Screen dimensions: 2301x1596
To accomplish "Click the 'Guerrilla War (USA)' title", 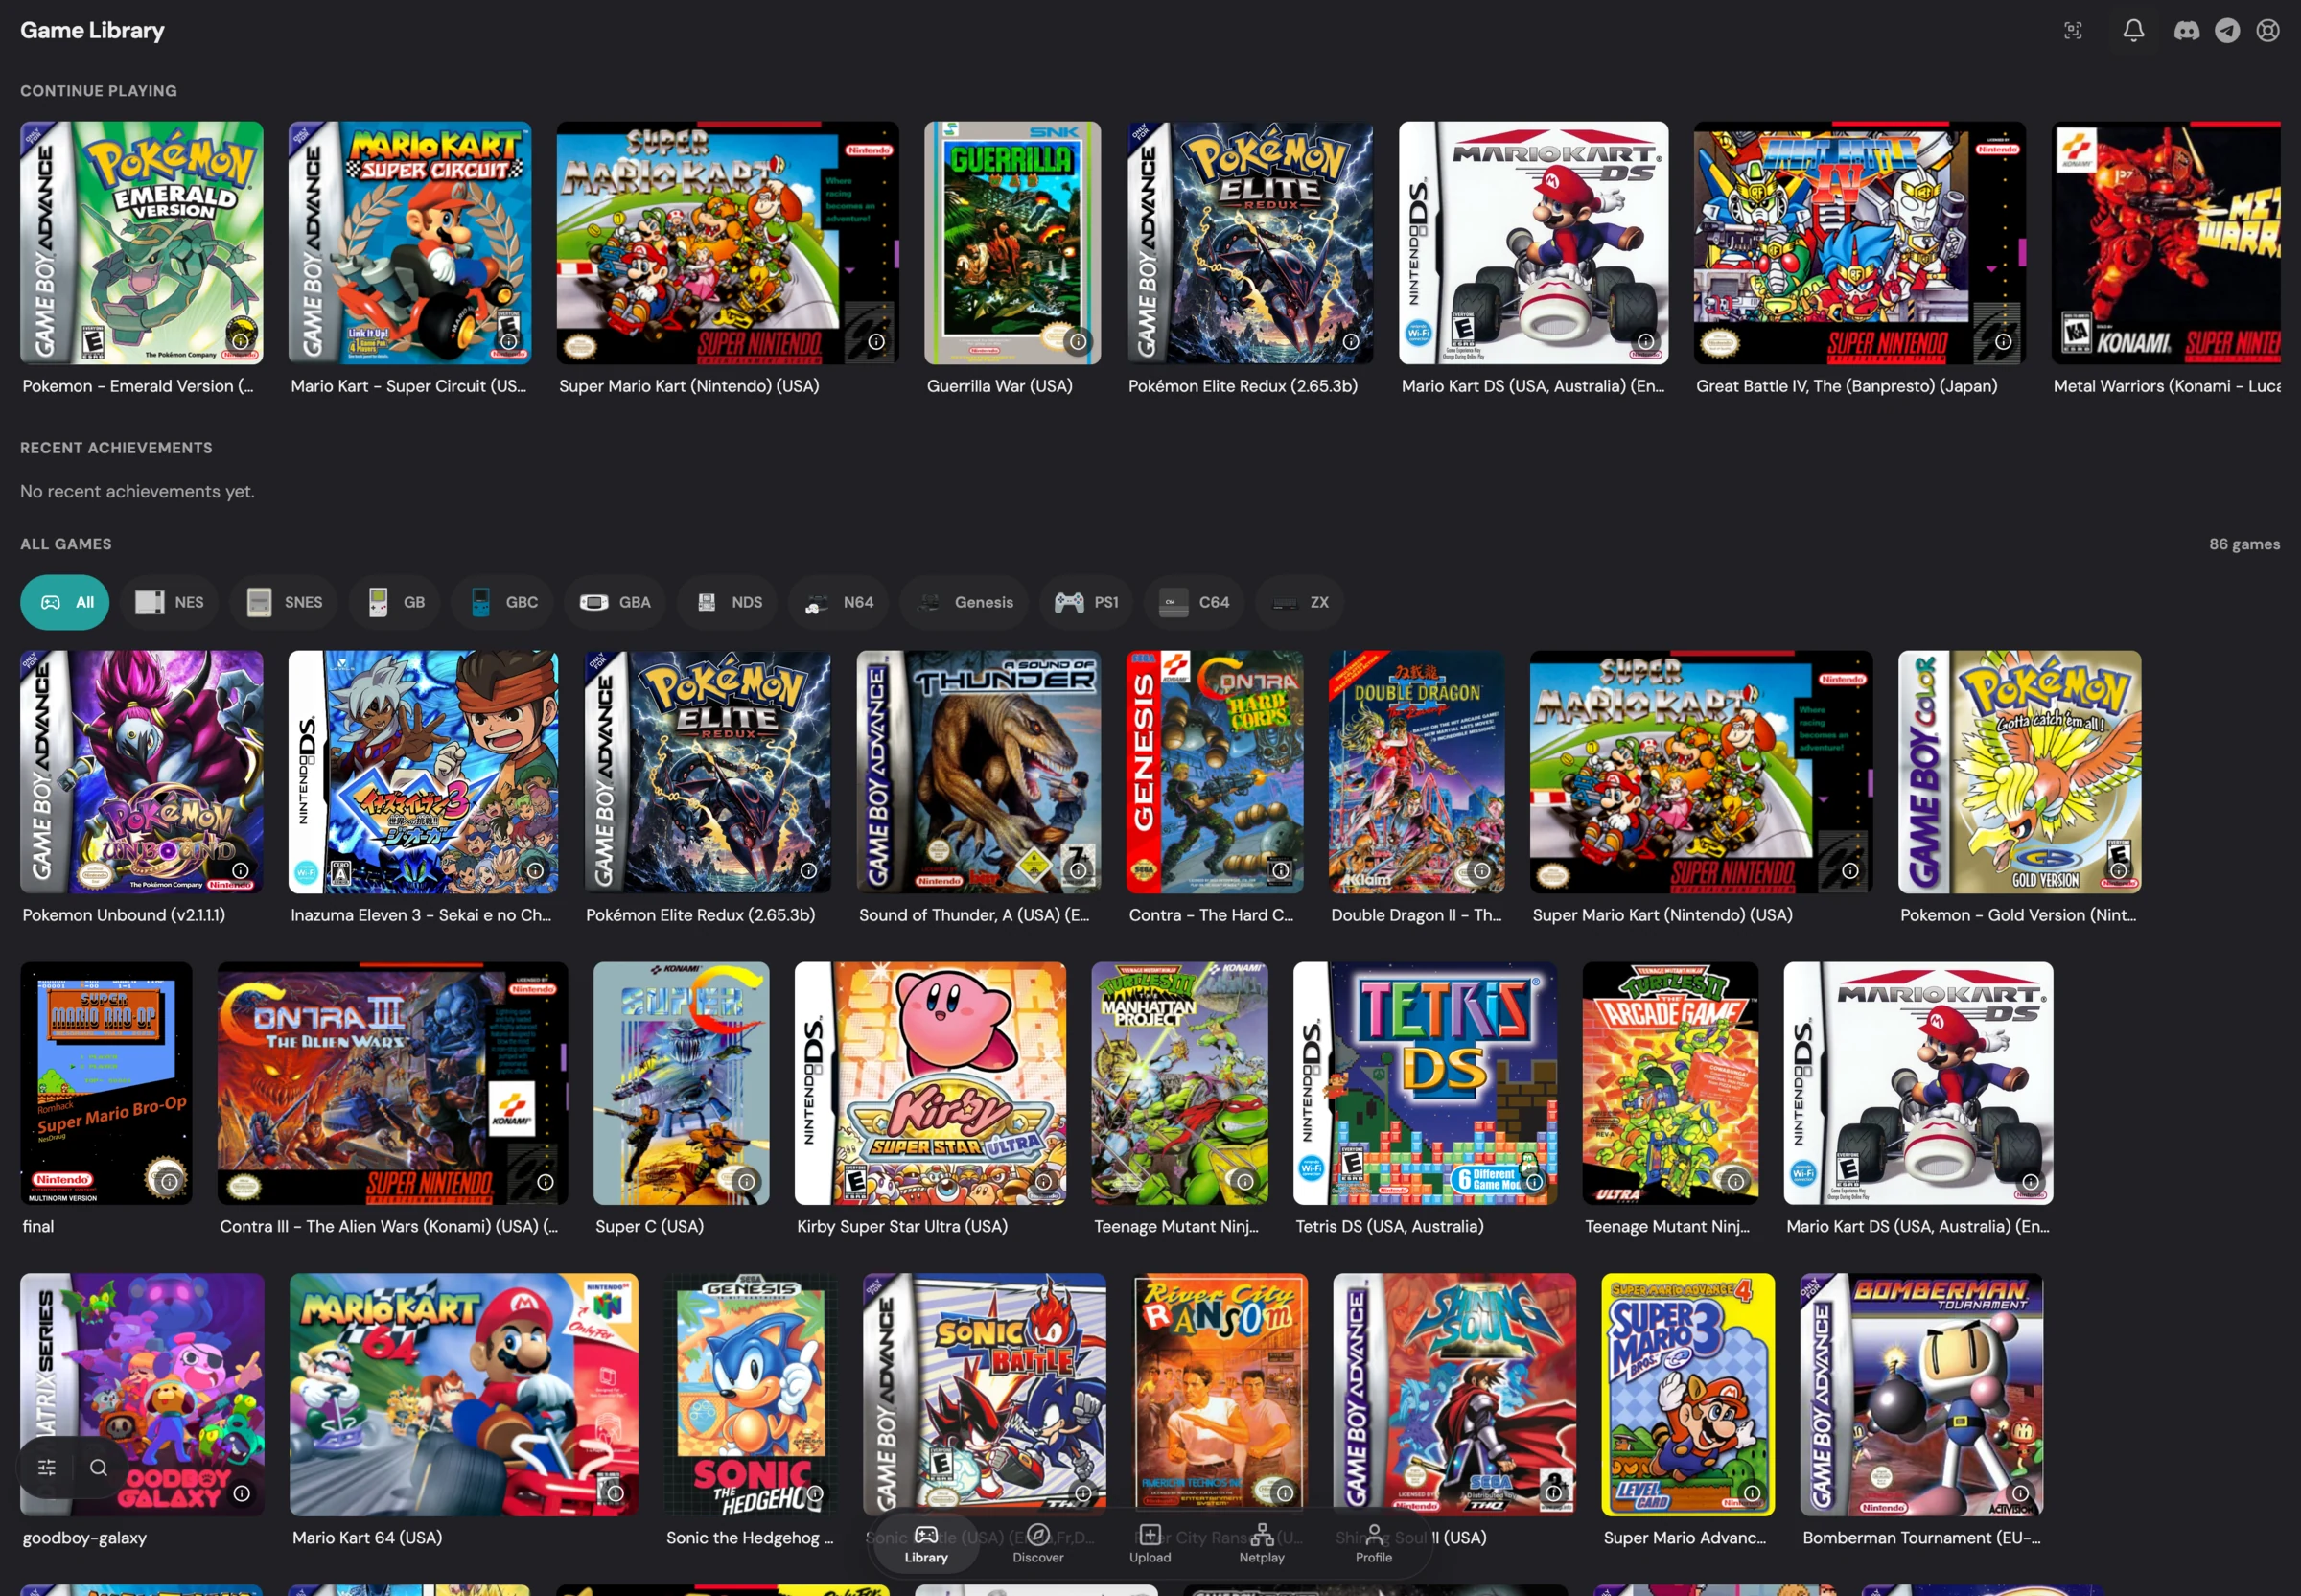I will (1000, 386).
